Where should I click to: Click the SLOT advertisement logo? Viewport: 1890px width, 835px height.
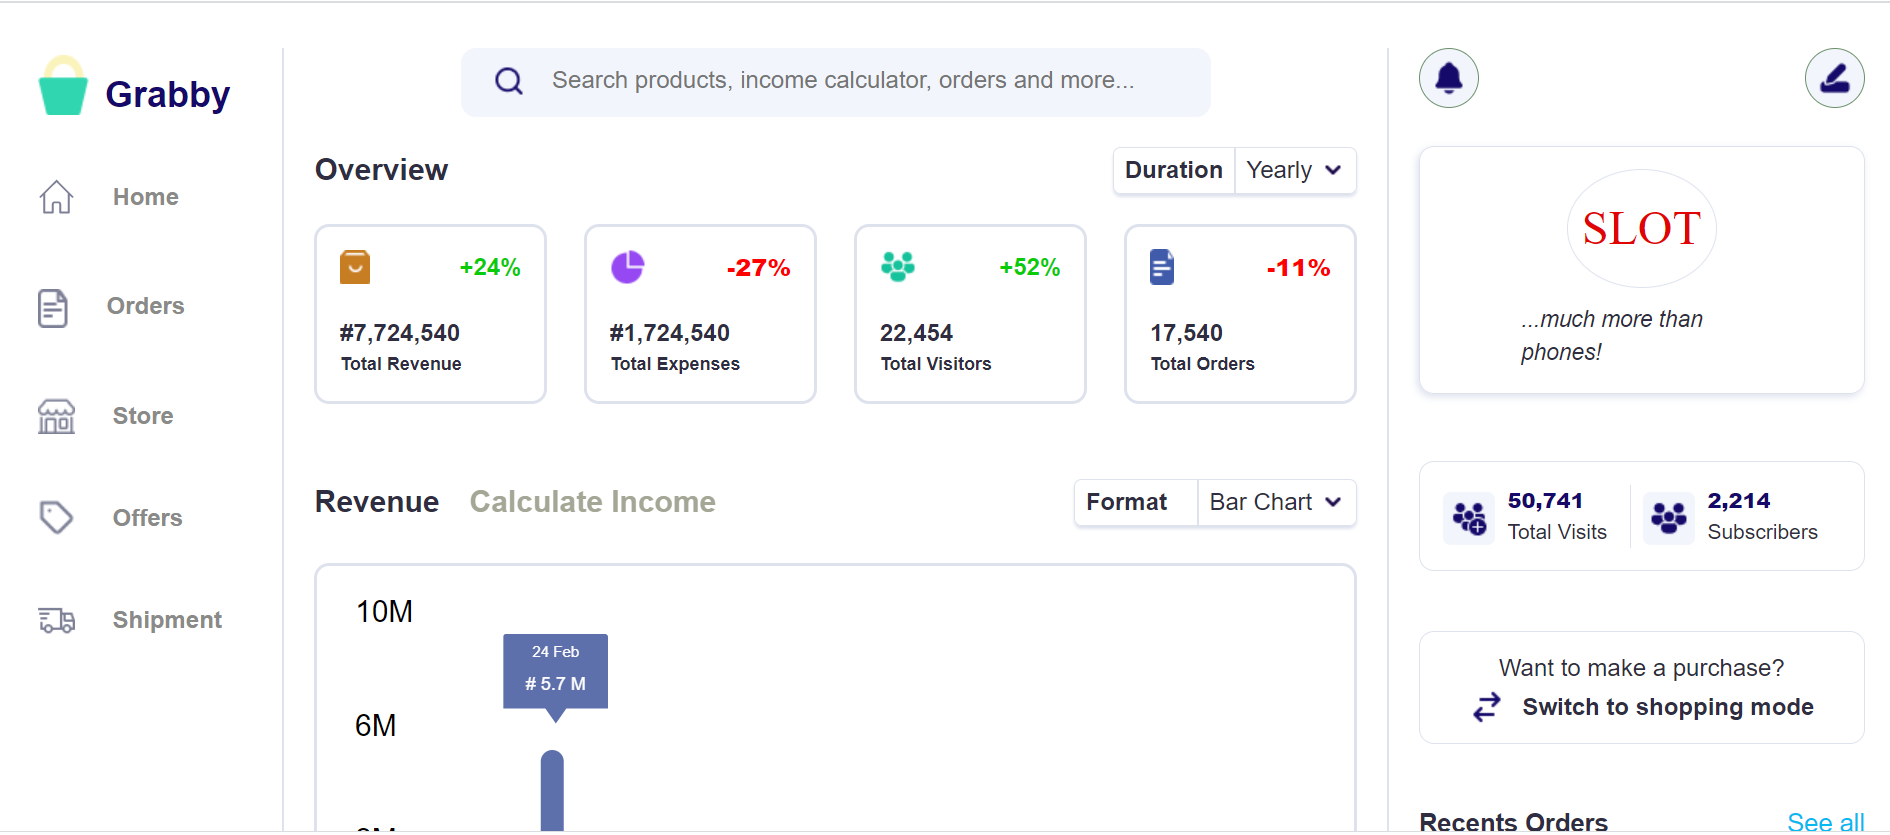click(1642, 229)
